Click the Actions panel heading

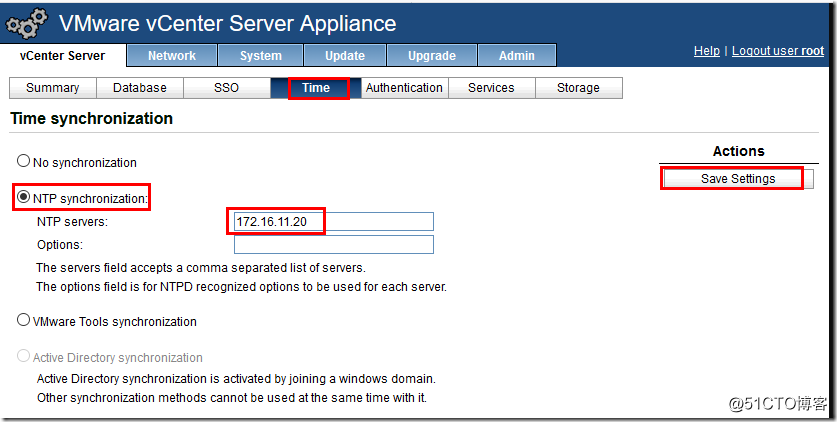pos(738,151)
